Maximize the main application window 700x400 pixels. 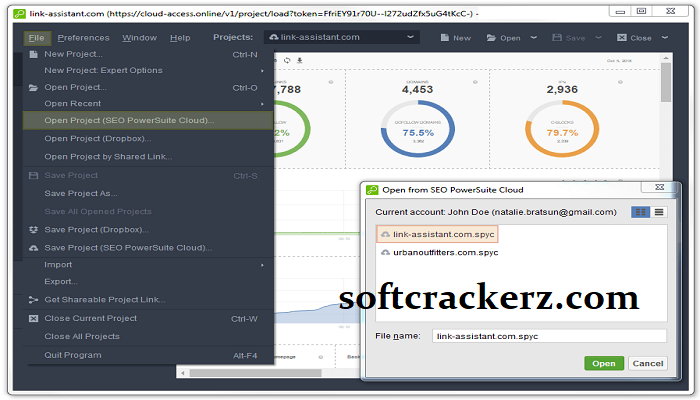click(x=642, y=11)
